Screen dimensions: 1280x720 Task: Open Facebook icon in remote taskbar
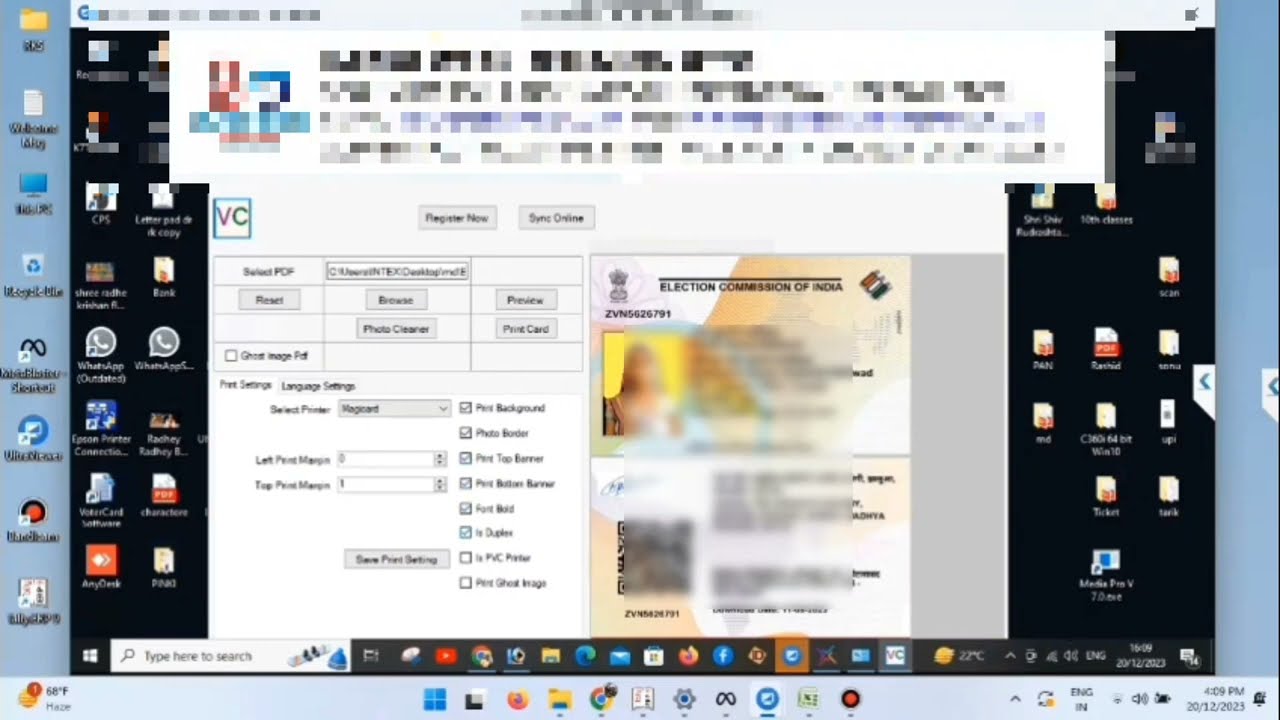click(723, 656)
